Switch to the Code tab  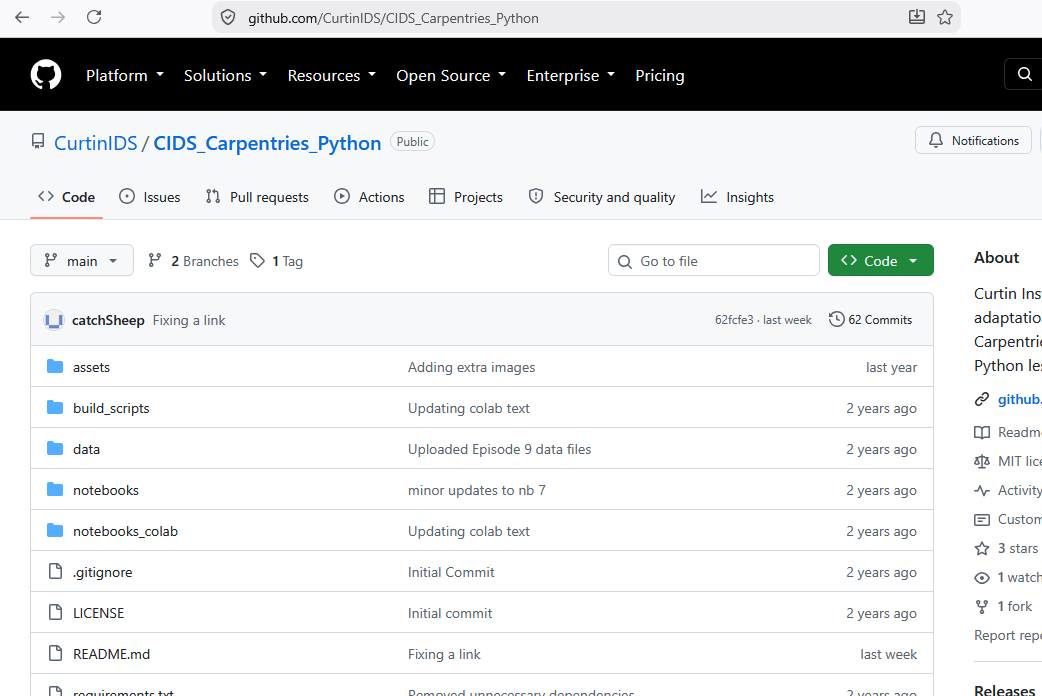(x=66, y=197)
